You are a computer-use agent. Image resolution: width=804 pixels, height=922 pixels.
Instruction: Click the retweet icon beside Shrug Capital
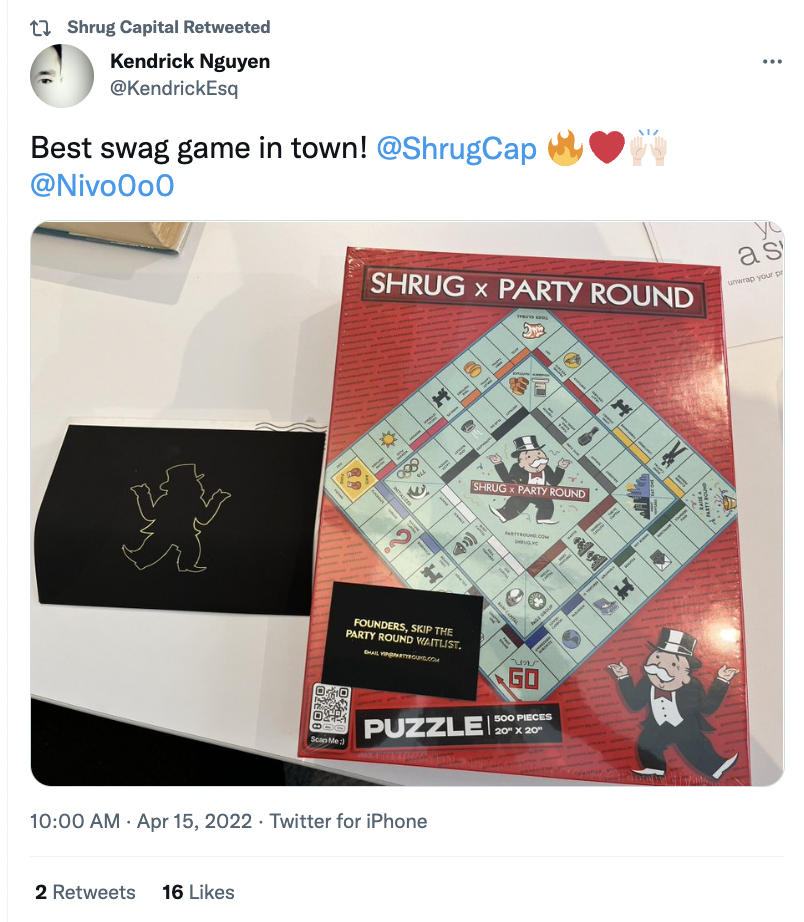(x=40, y=28)
